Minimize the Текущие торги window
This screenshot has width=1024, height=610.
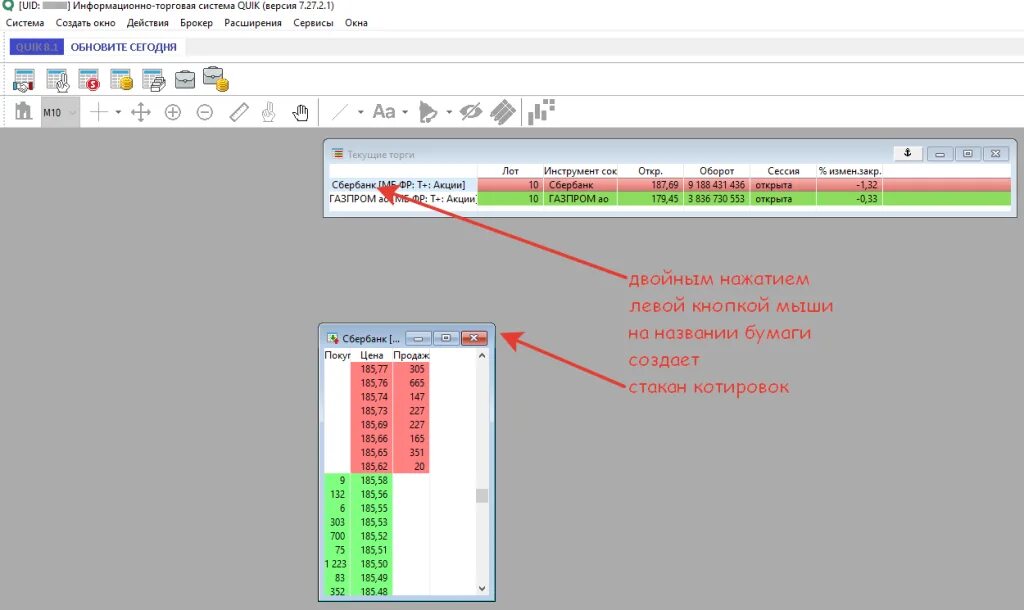click(940, 153)
